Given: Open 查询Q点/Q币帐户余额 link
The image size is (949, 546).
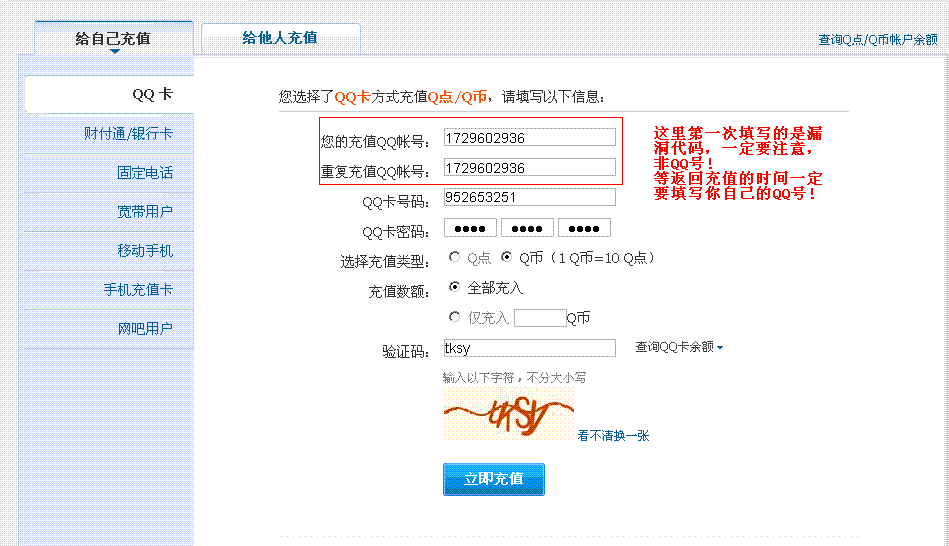Looking at the screenshot, I should 878,40.
